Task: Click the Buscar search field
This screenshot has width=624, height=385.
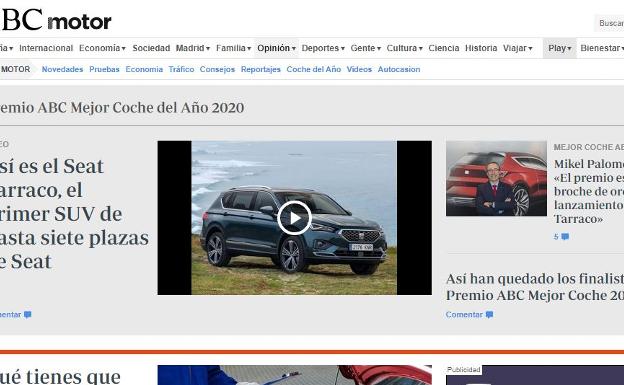Action: click(610, 23)
